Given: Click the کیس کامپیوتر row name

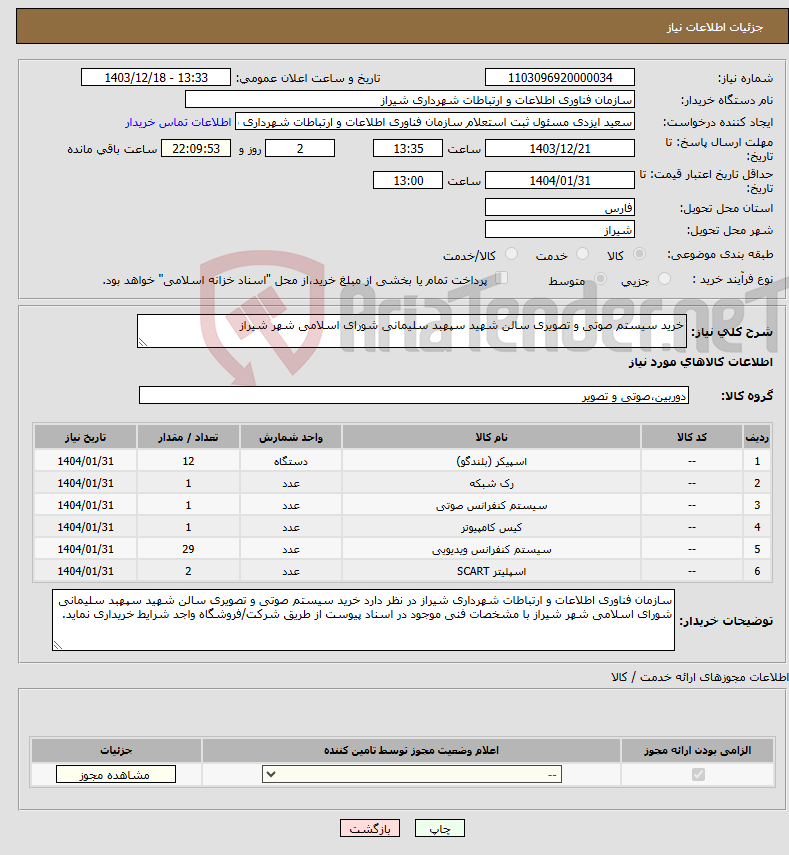Looking at the screenshot, I should (491, 527).
